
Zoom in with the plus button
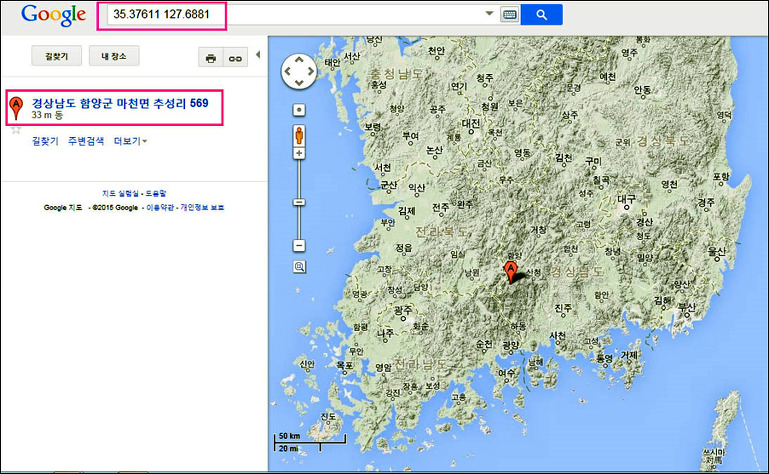point(299,154)
